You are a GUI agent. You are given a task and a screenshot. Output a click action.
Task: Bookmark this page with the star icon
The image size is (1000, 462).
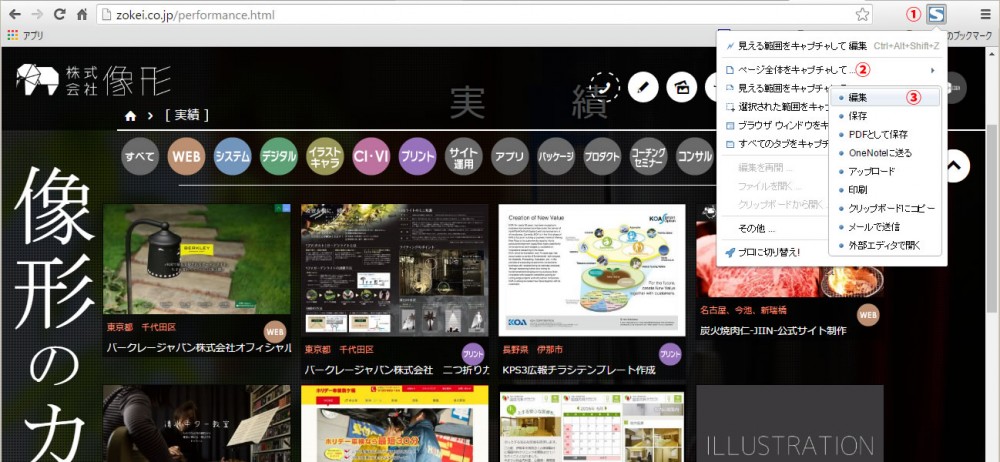click(x=862, y=14)
